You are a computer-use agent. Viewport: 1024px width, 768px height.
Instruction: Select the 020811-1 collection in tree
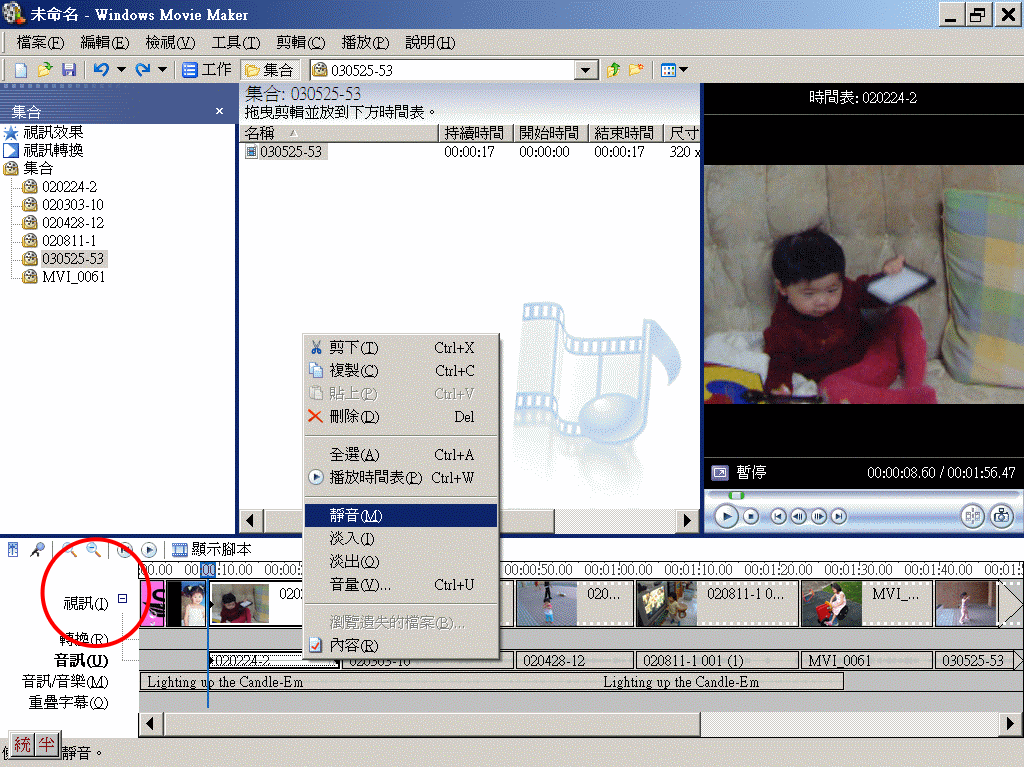(x=69, y=241)
